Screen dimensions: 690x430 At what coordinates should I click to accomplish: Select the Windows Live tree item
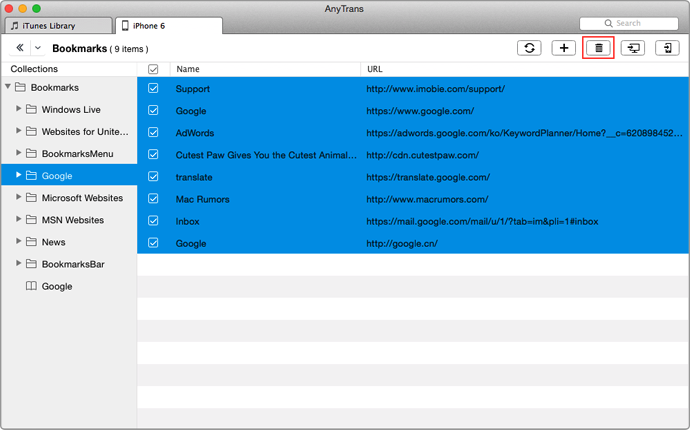coord(71,110)
